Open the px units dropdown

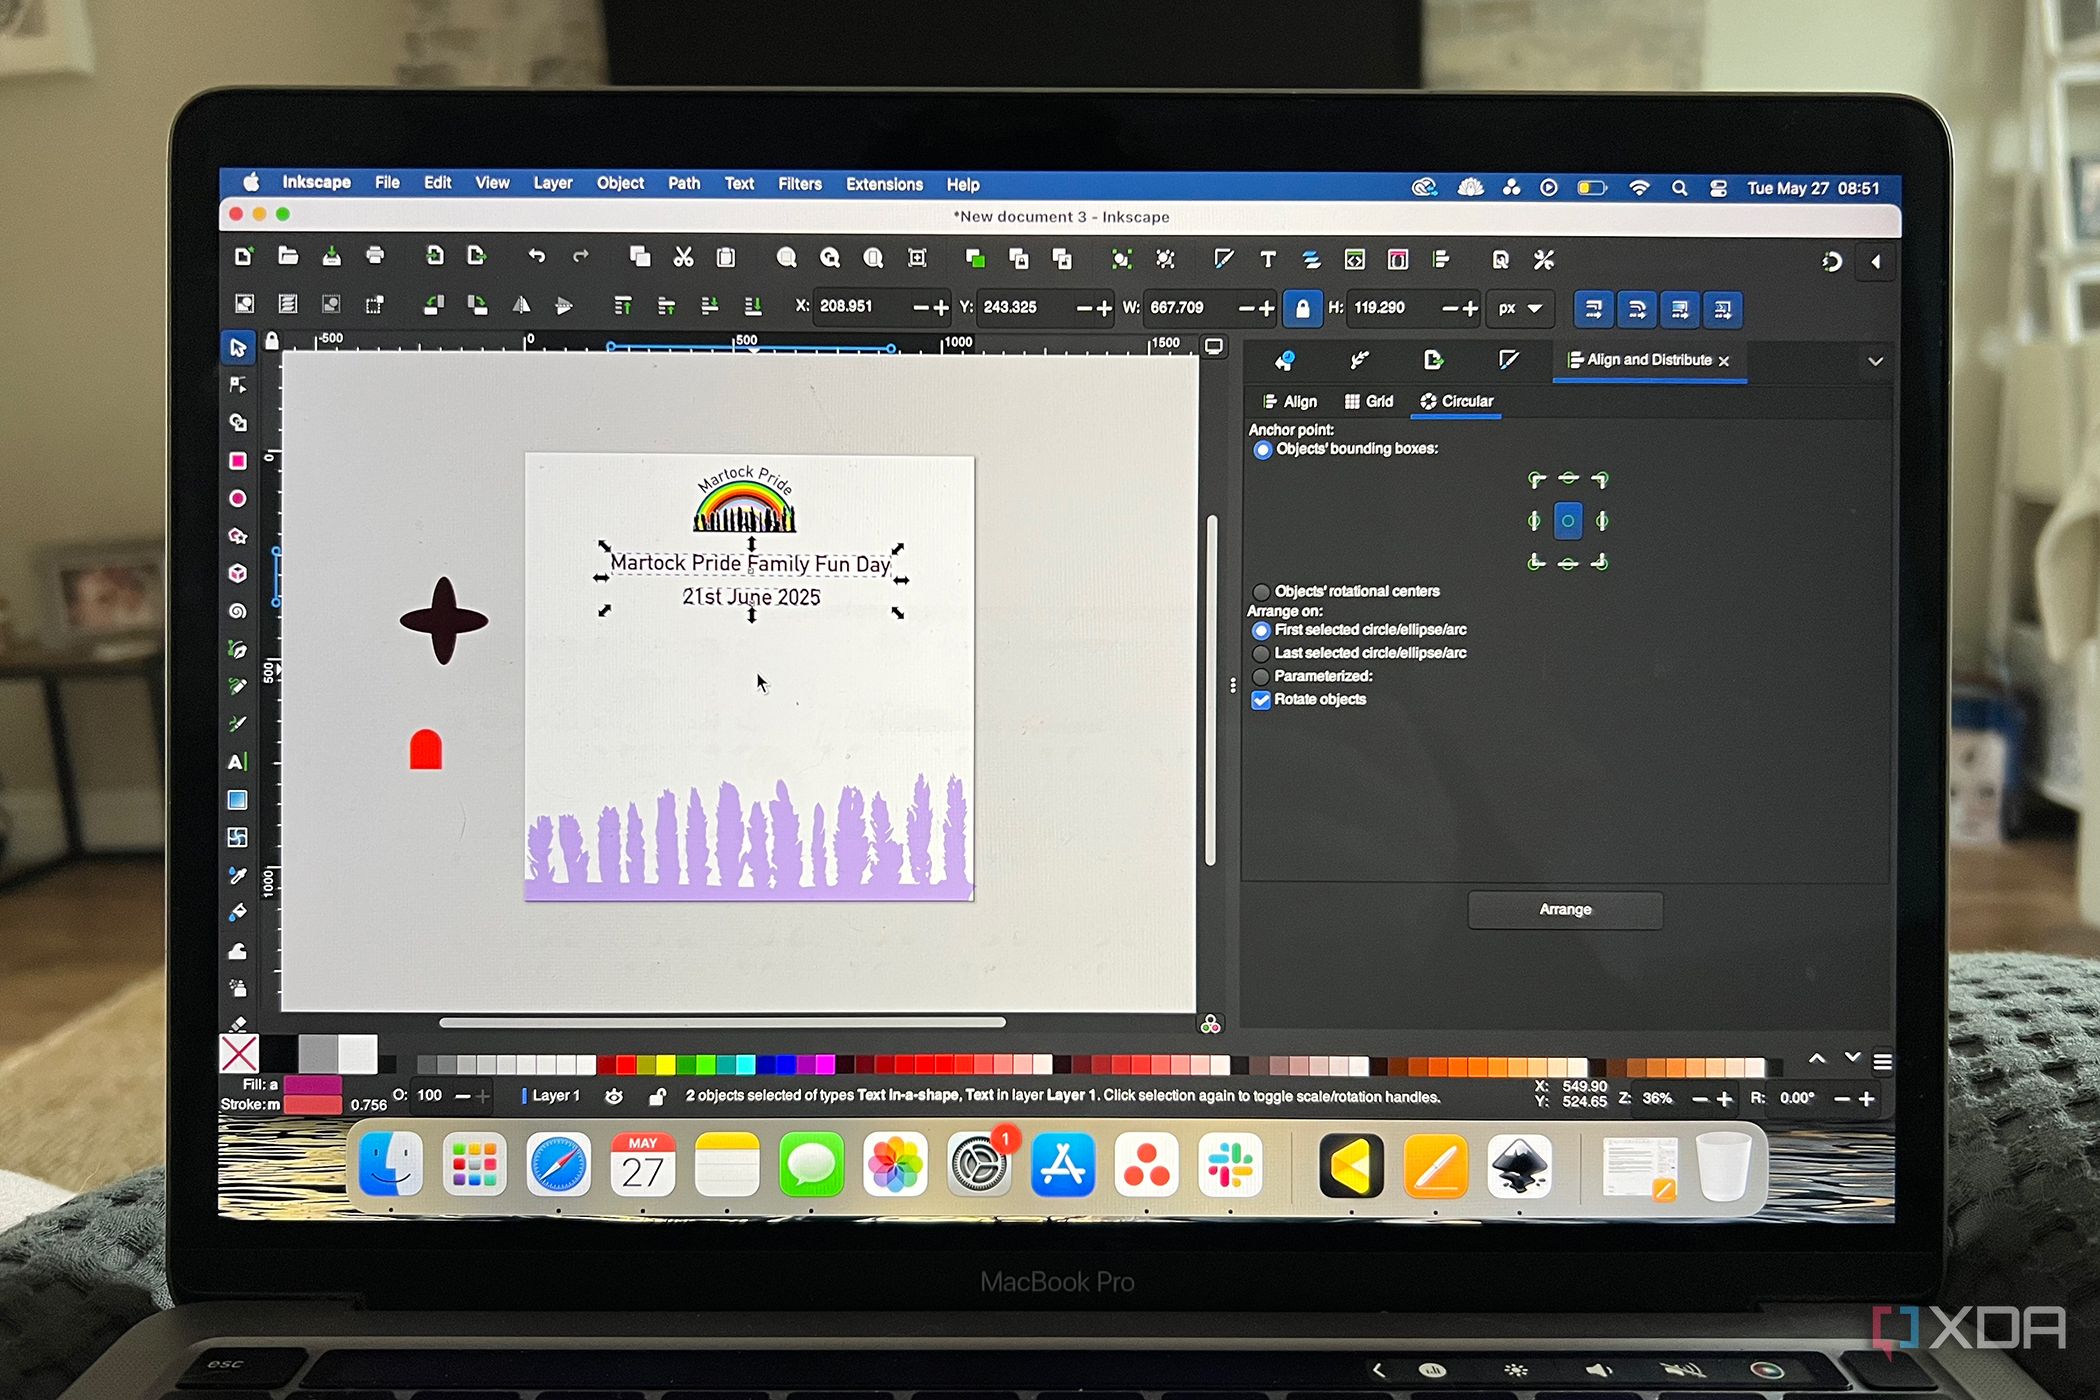(1519, 308)
